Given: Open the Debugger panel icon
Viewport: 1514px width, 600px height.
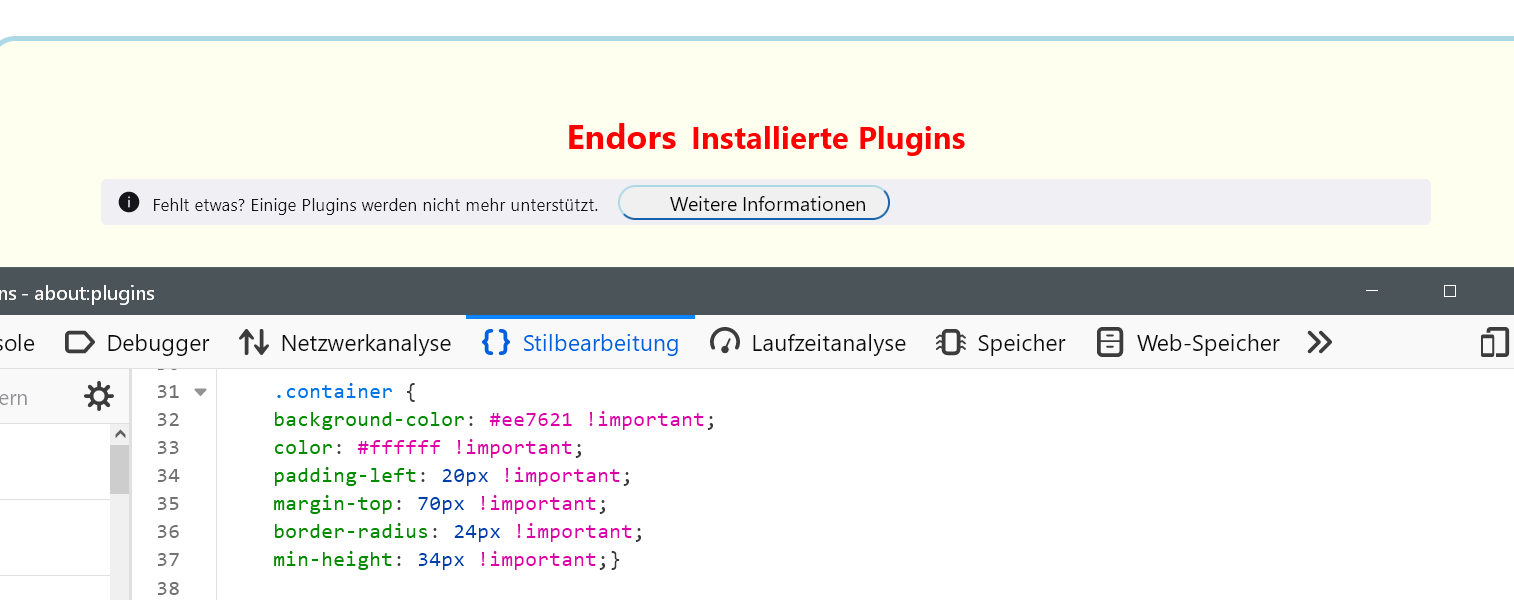Looking at the screenshot, I should pyautogui.click(x=79, y=343).
